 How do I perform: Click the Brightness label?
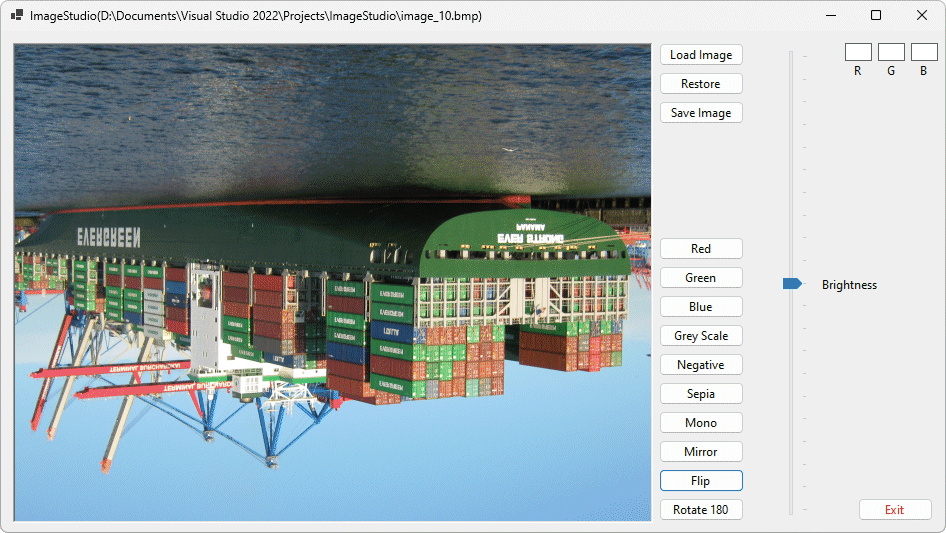(x=849, y=285)
